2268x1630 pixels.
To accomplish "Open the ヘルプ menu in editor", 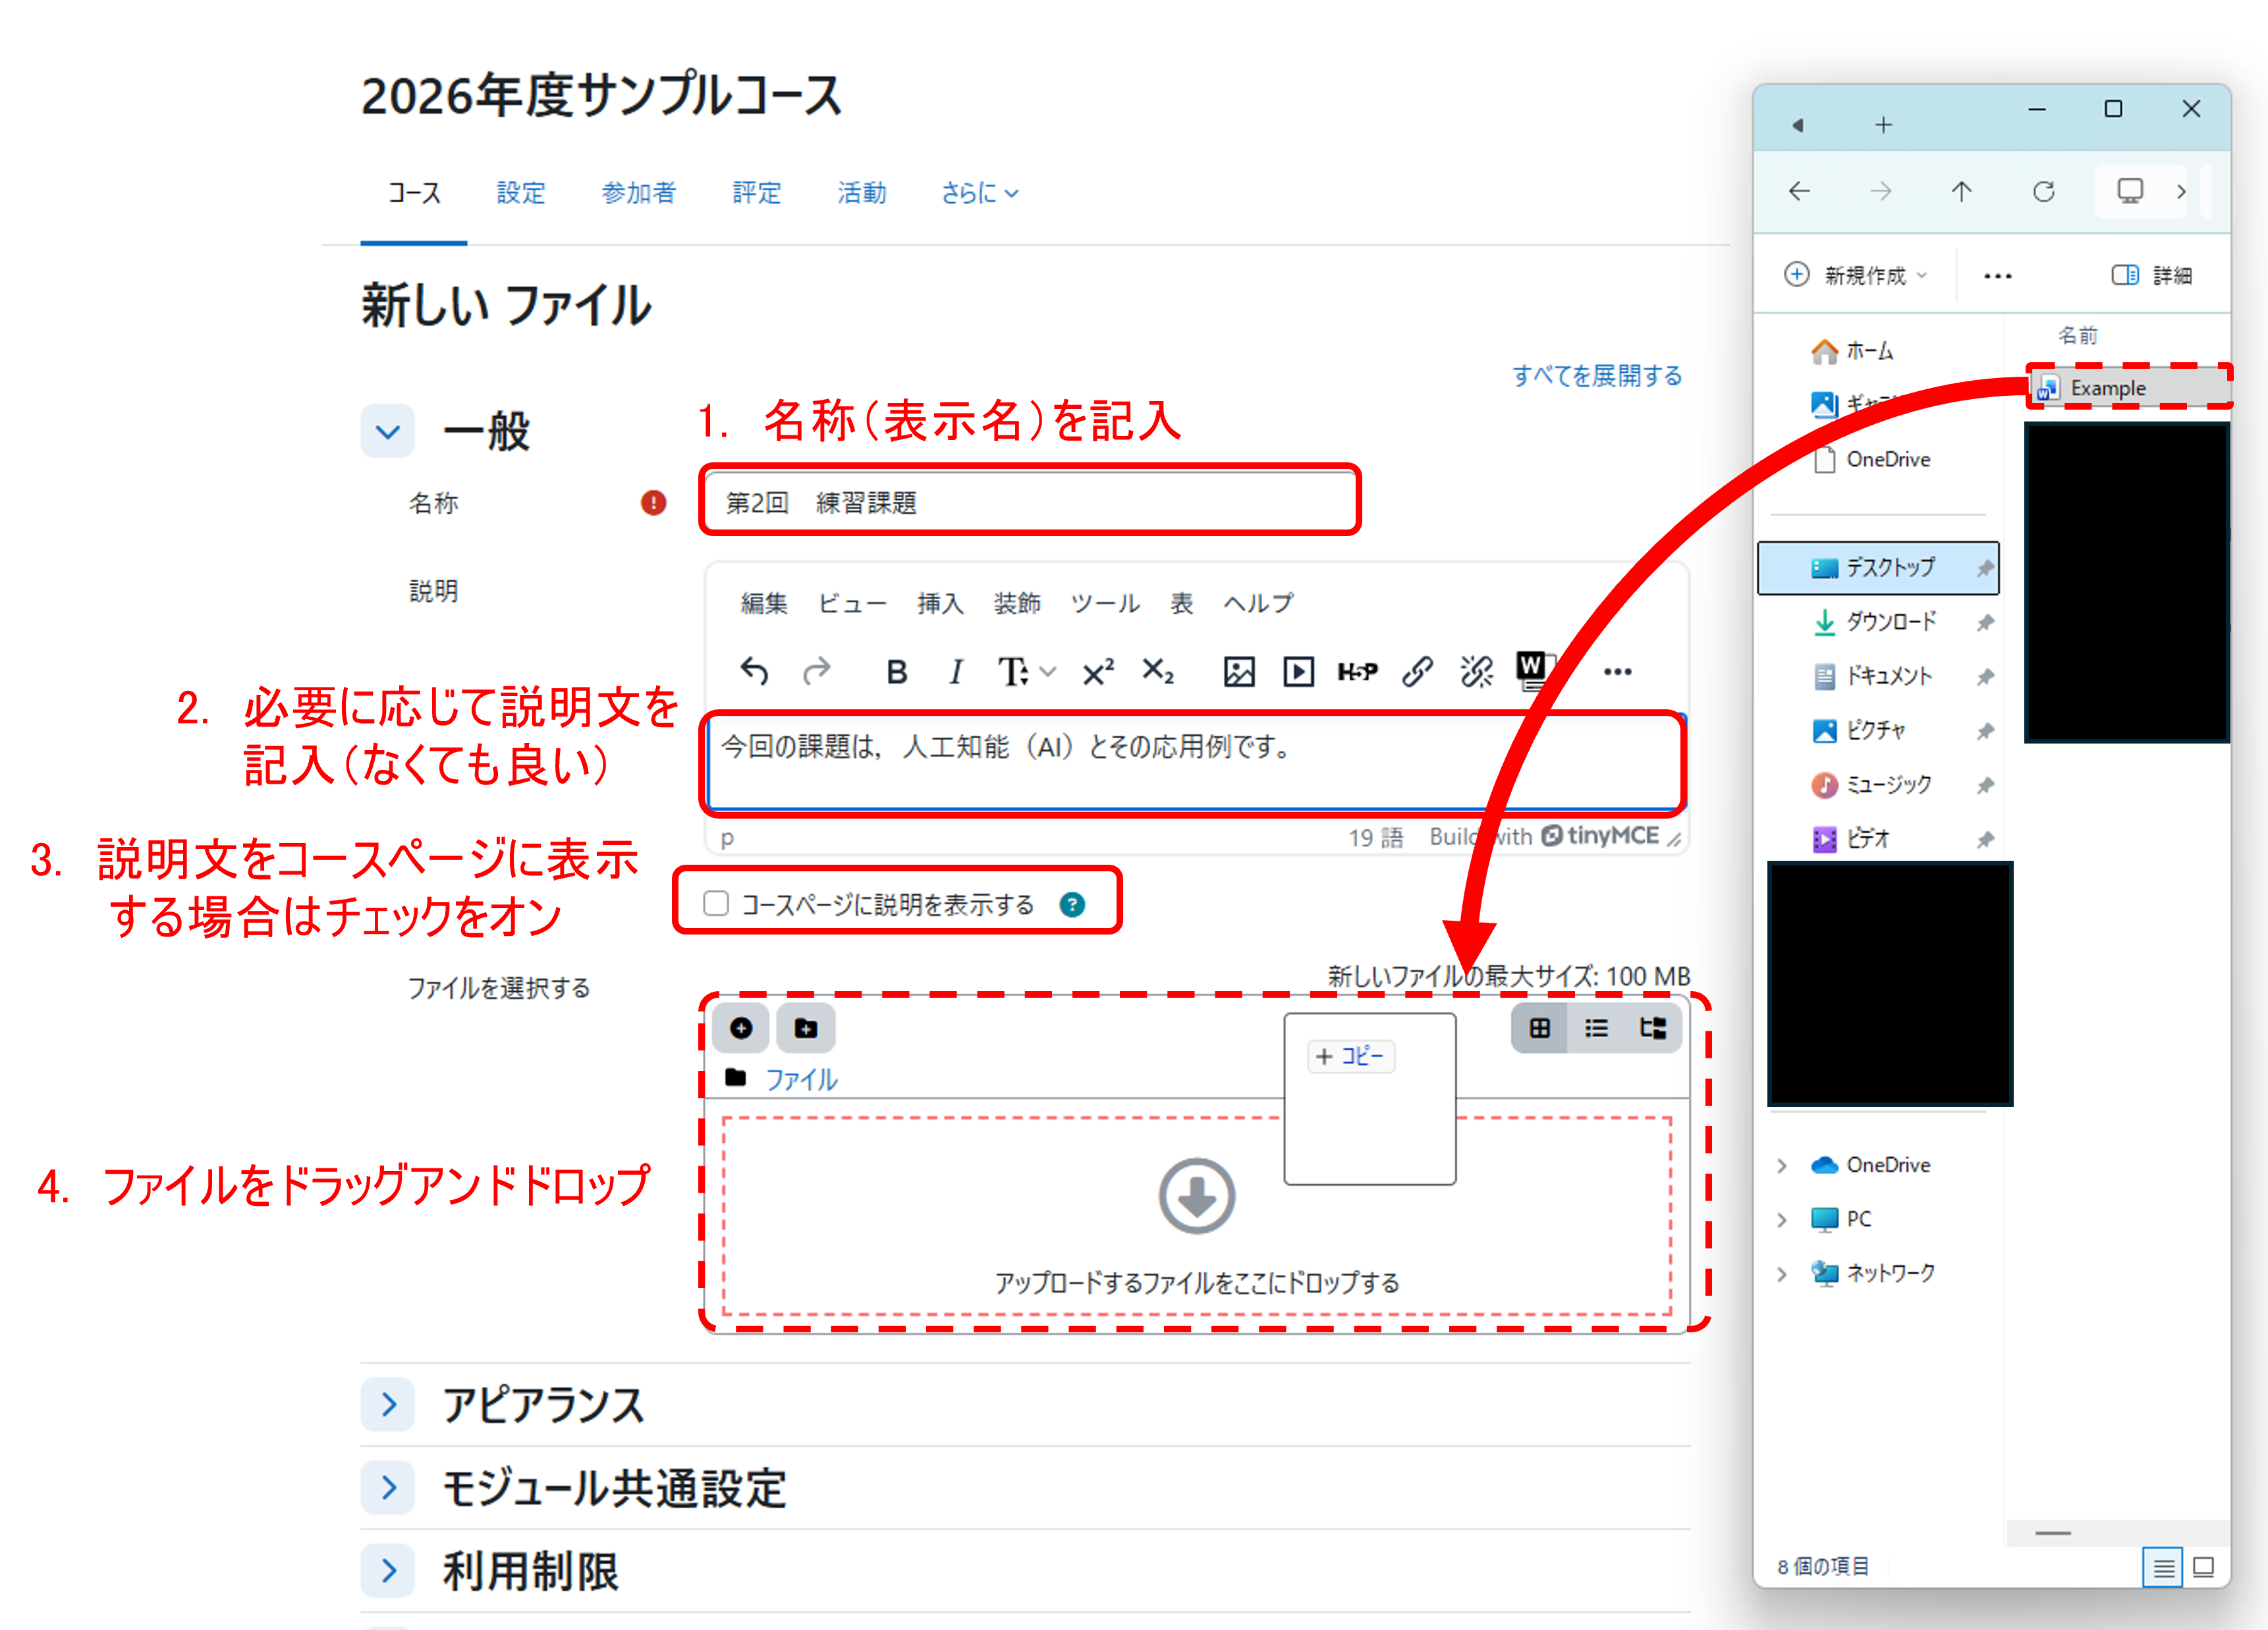I will pos(1258,603).
